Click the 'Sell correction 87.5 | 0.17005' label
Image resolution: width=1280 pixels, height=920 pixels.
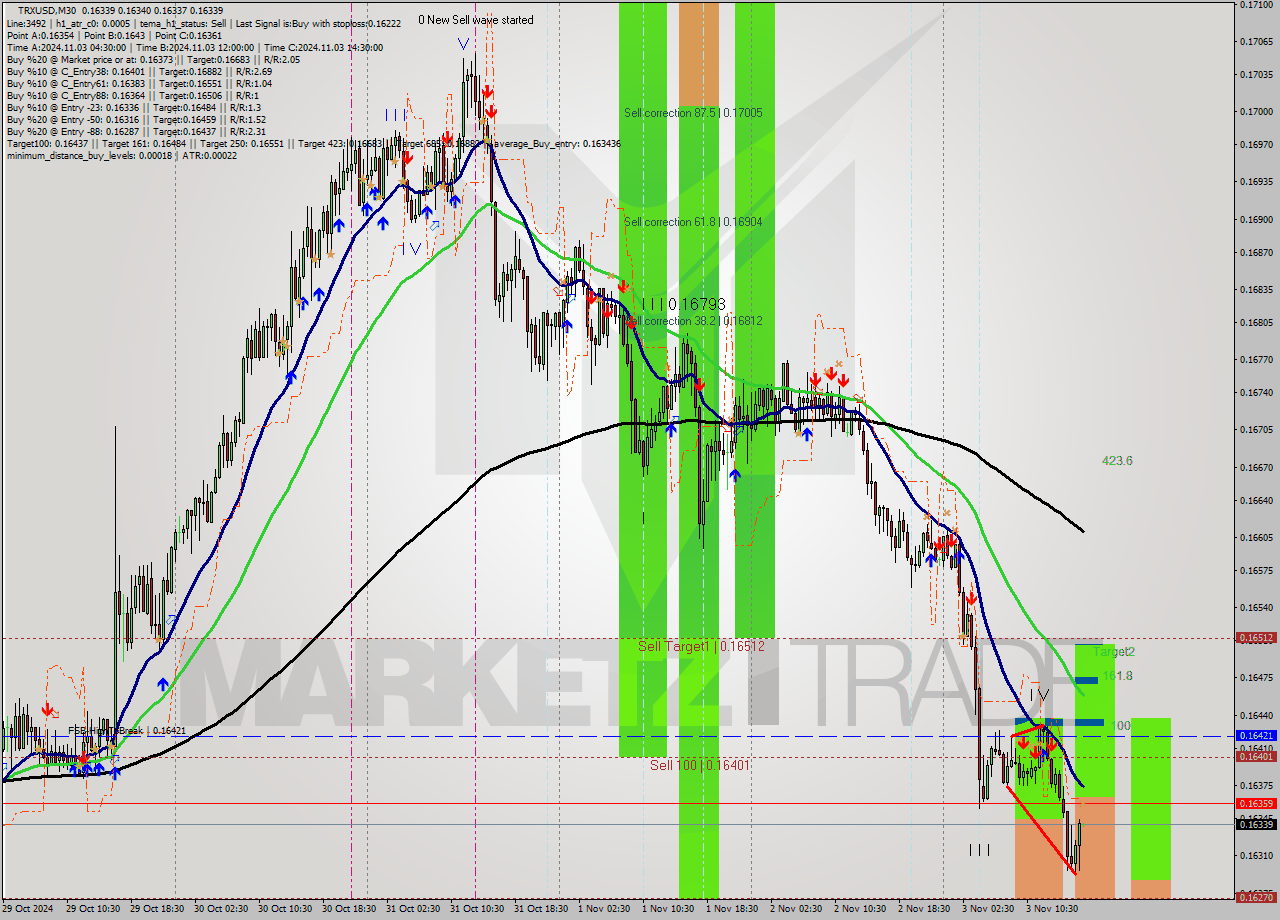(x=693, y=113)
